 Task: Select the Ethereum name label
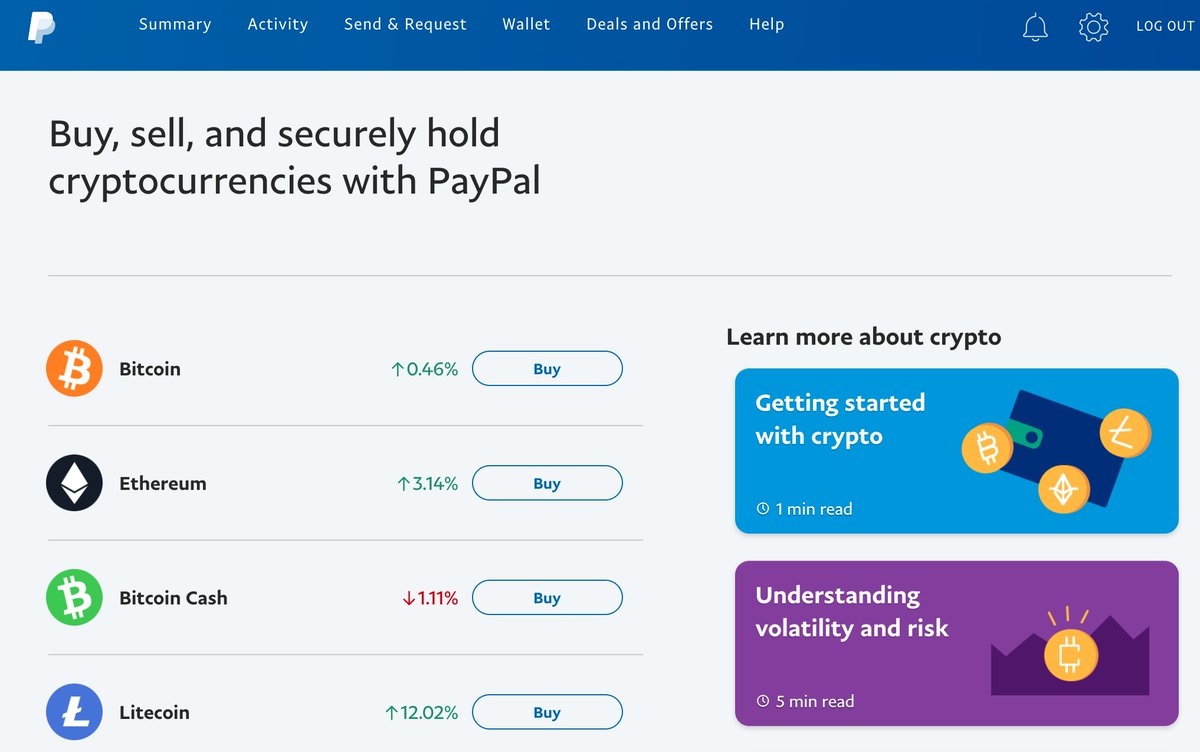pos(163,483)
